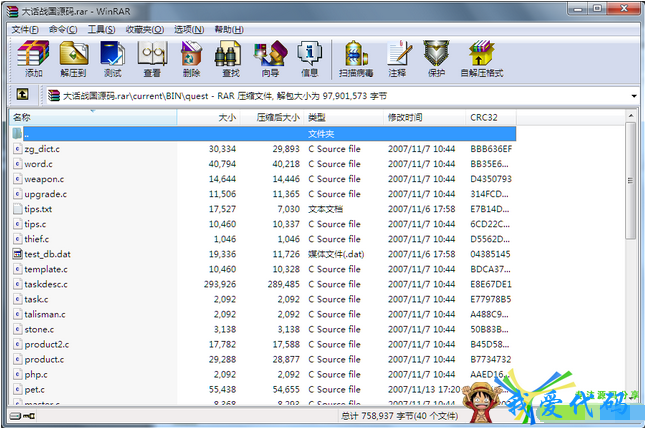Select the word.c file row

click(x=263, y=164)
